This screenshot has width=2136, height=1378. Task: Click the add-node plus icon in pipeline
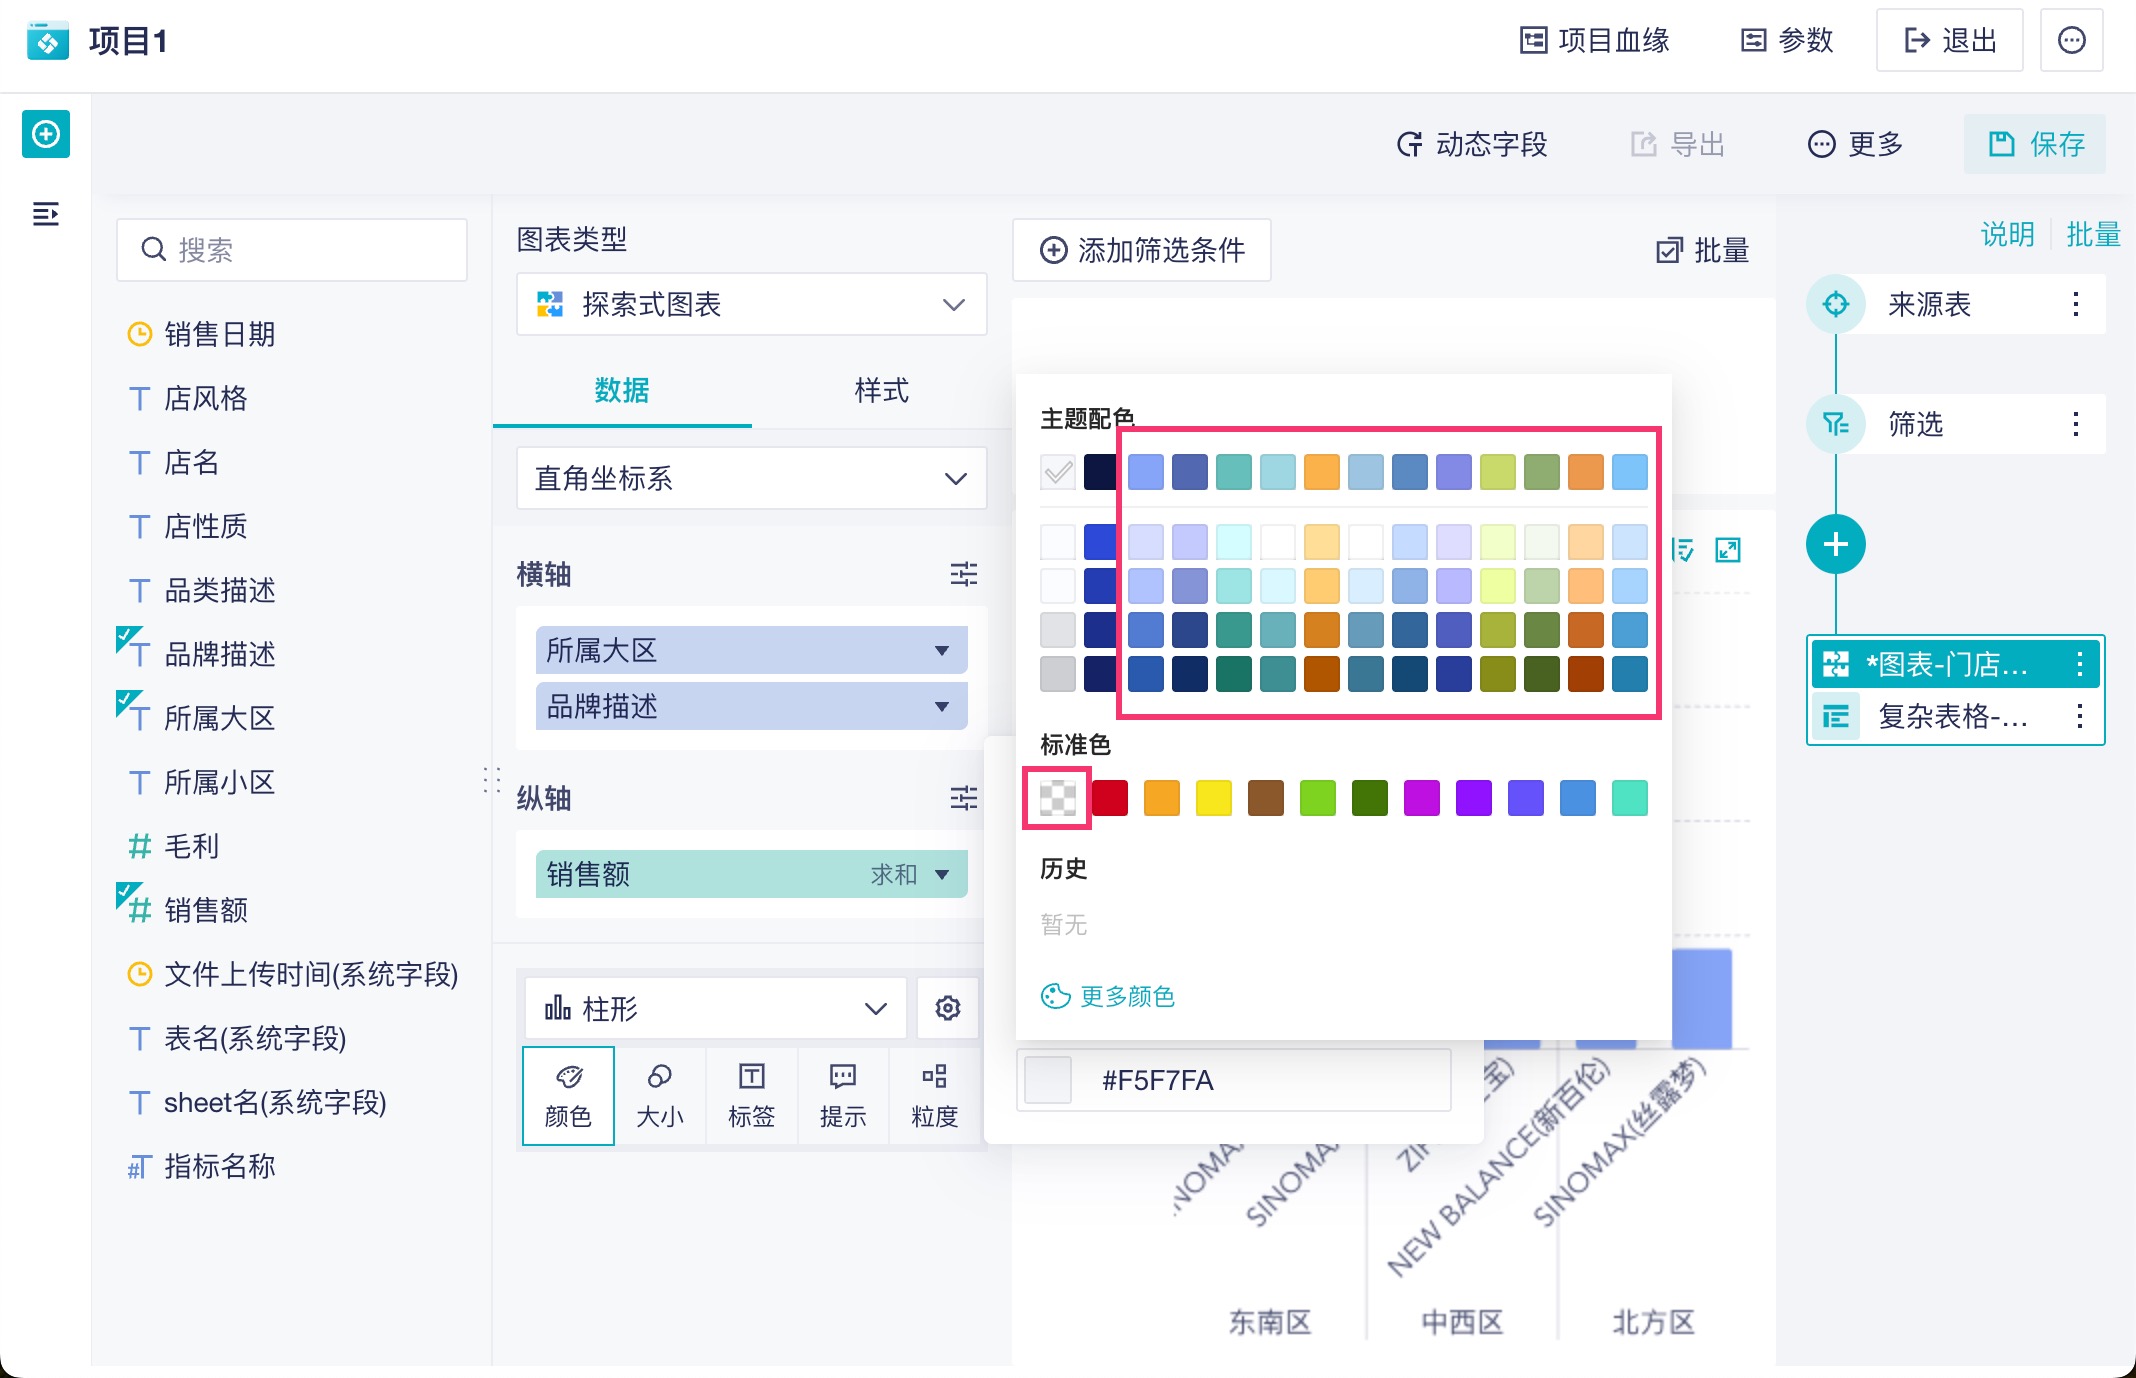pos(1836,543)
